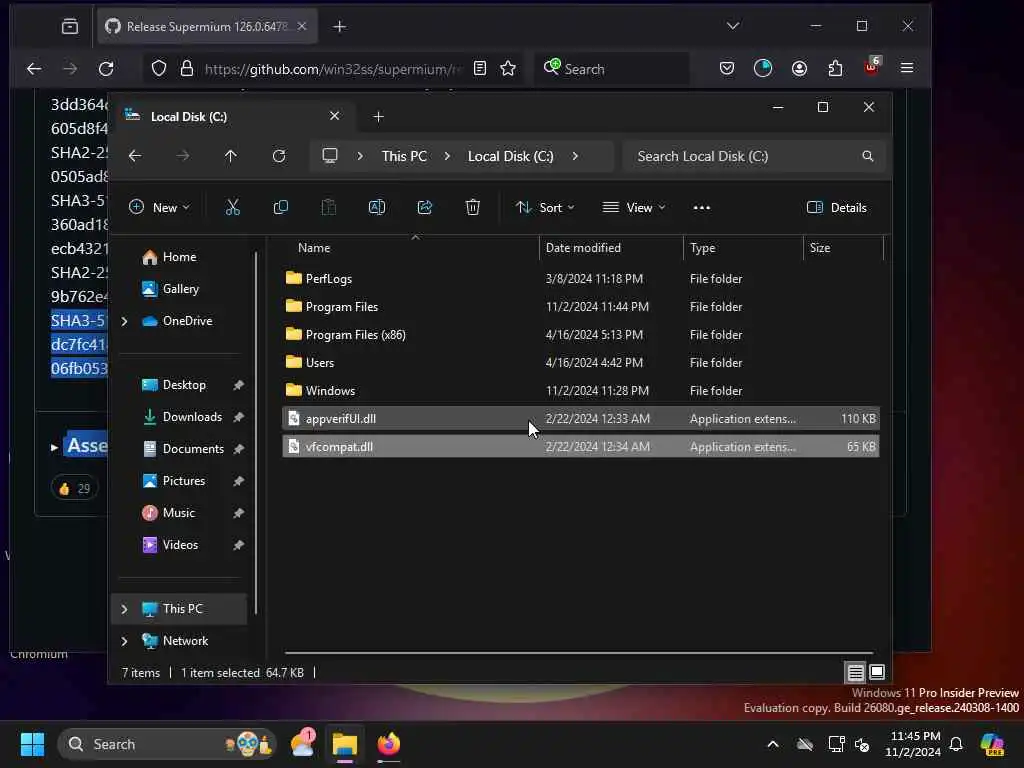The width and height of the screenshot is (1024, 768).
Task: Go back in File Explorer
Action: tap(135, 156)
